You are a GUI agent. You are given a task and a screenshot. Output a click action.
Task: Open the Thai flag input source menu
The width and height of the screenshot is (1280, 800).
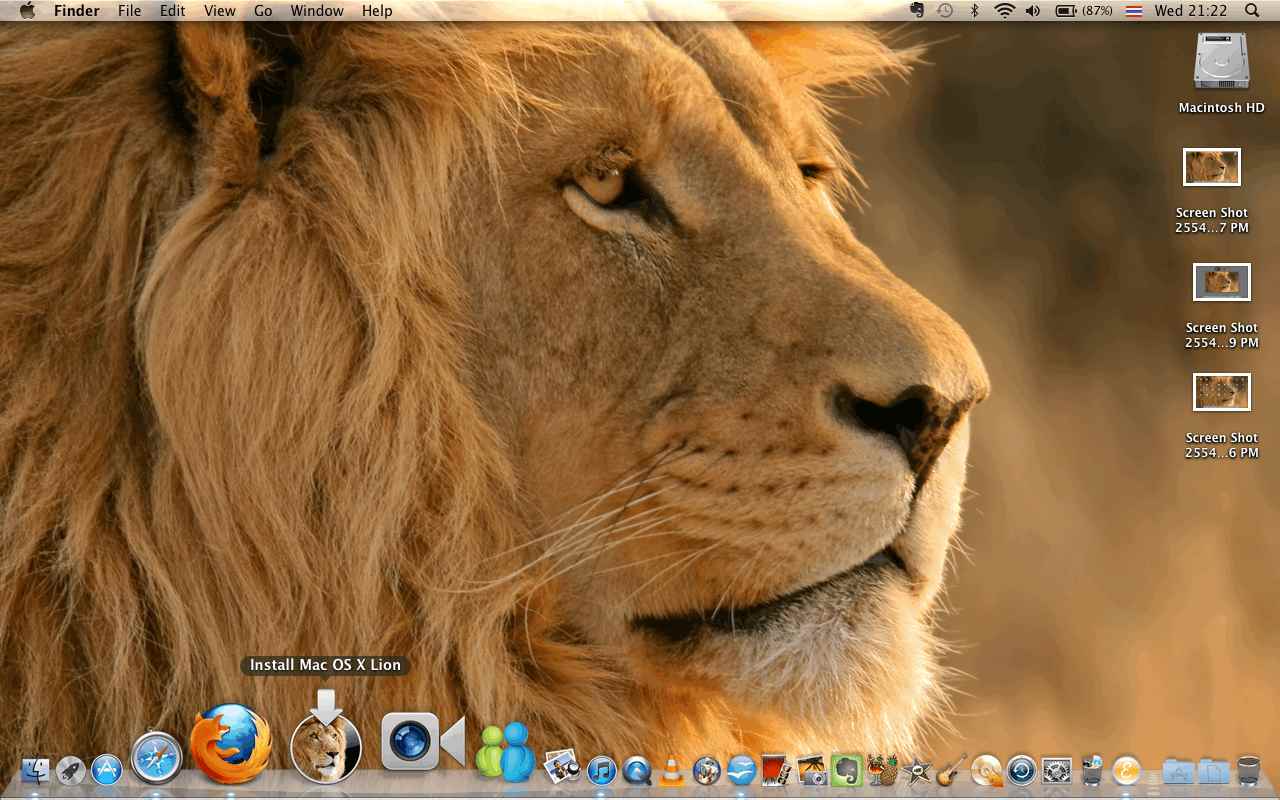[1133, 11]
